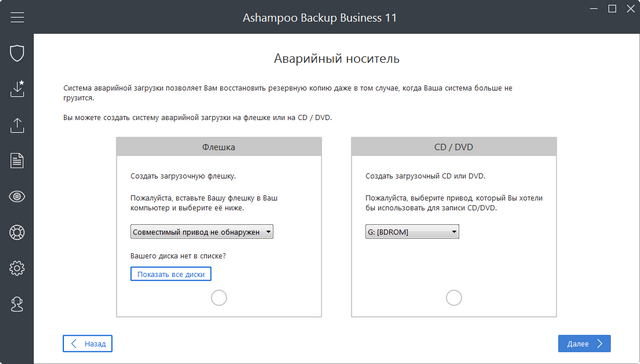This screenshot has width=640, height=364.
Task: Click the Создать загрузочную флешку text
Action: (x=183, y=176)
